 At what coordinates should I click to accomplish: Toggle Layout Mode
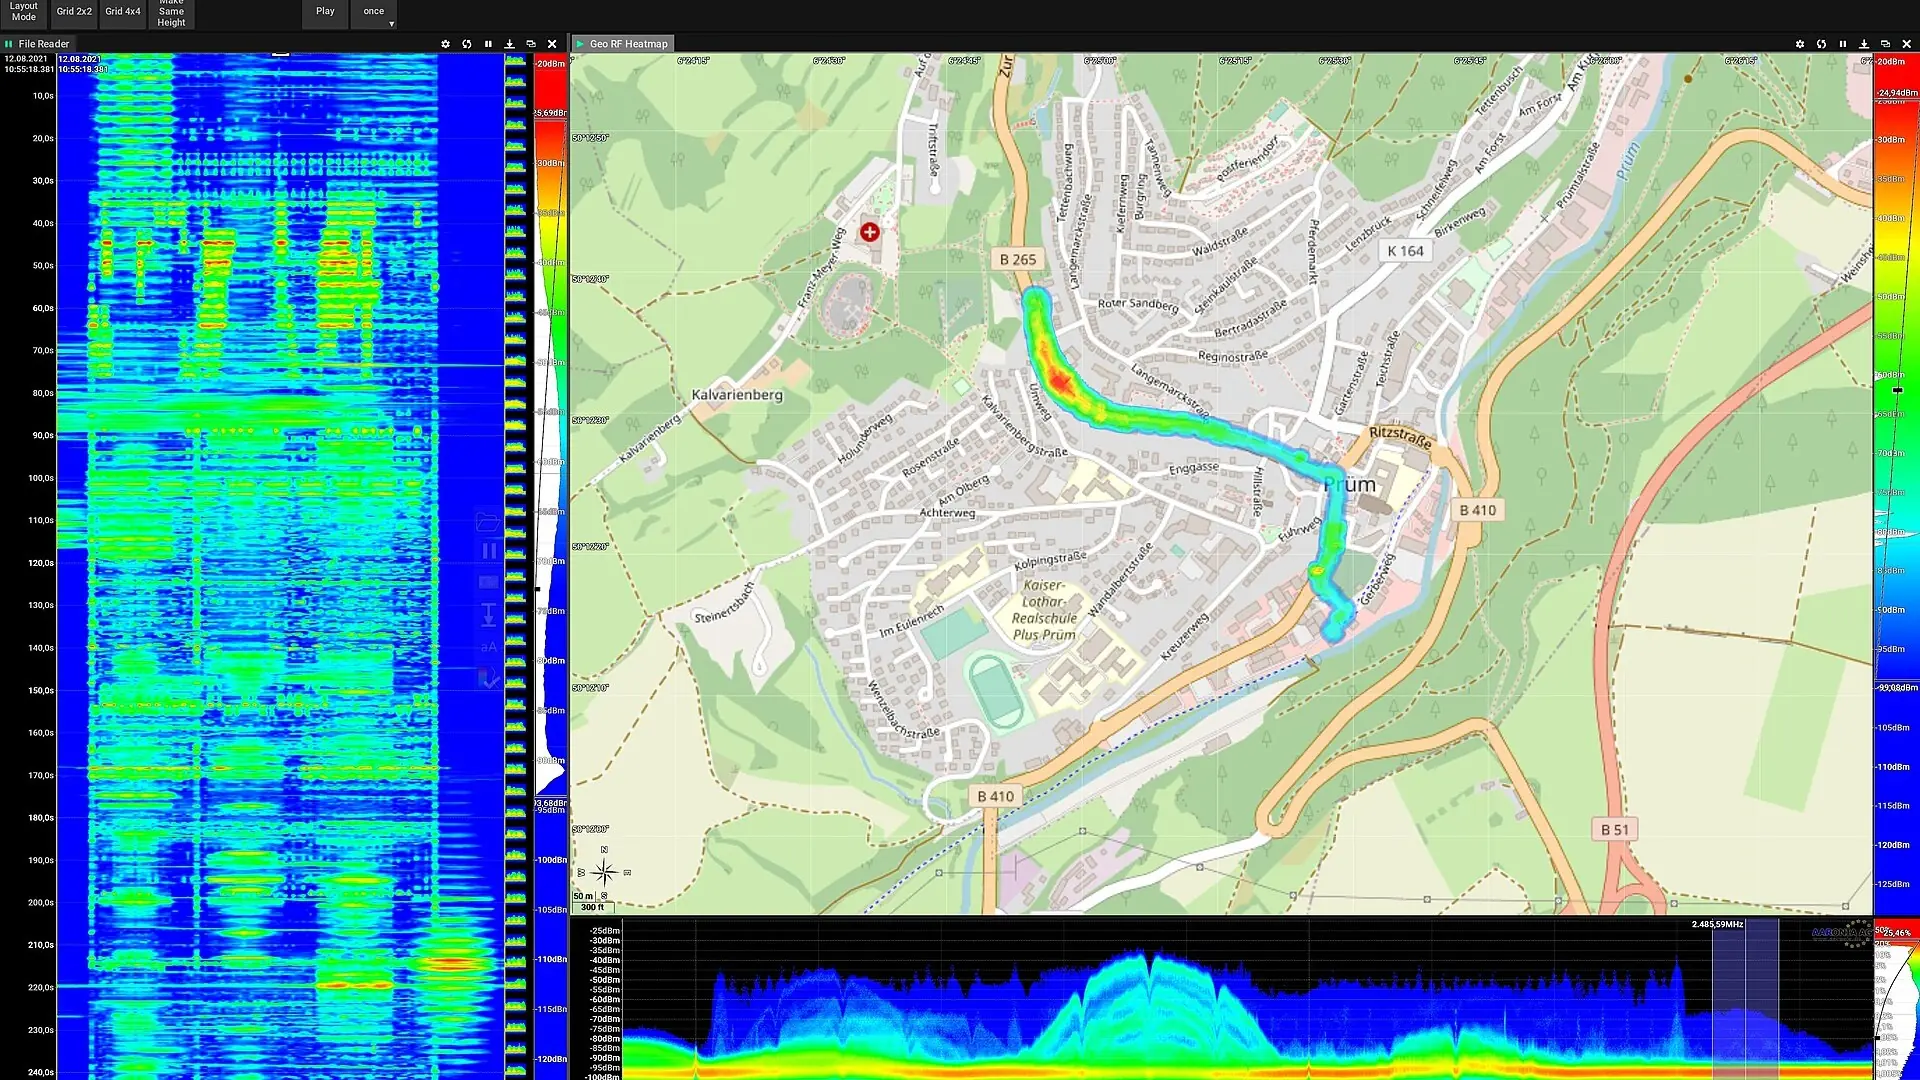(x=23, y=12)
